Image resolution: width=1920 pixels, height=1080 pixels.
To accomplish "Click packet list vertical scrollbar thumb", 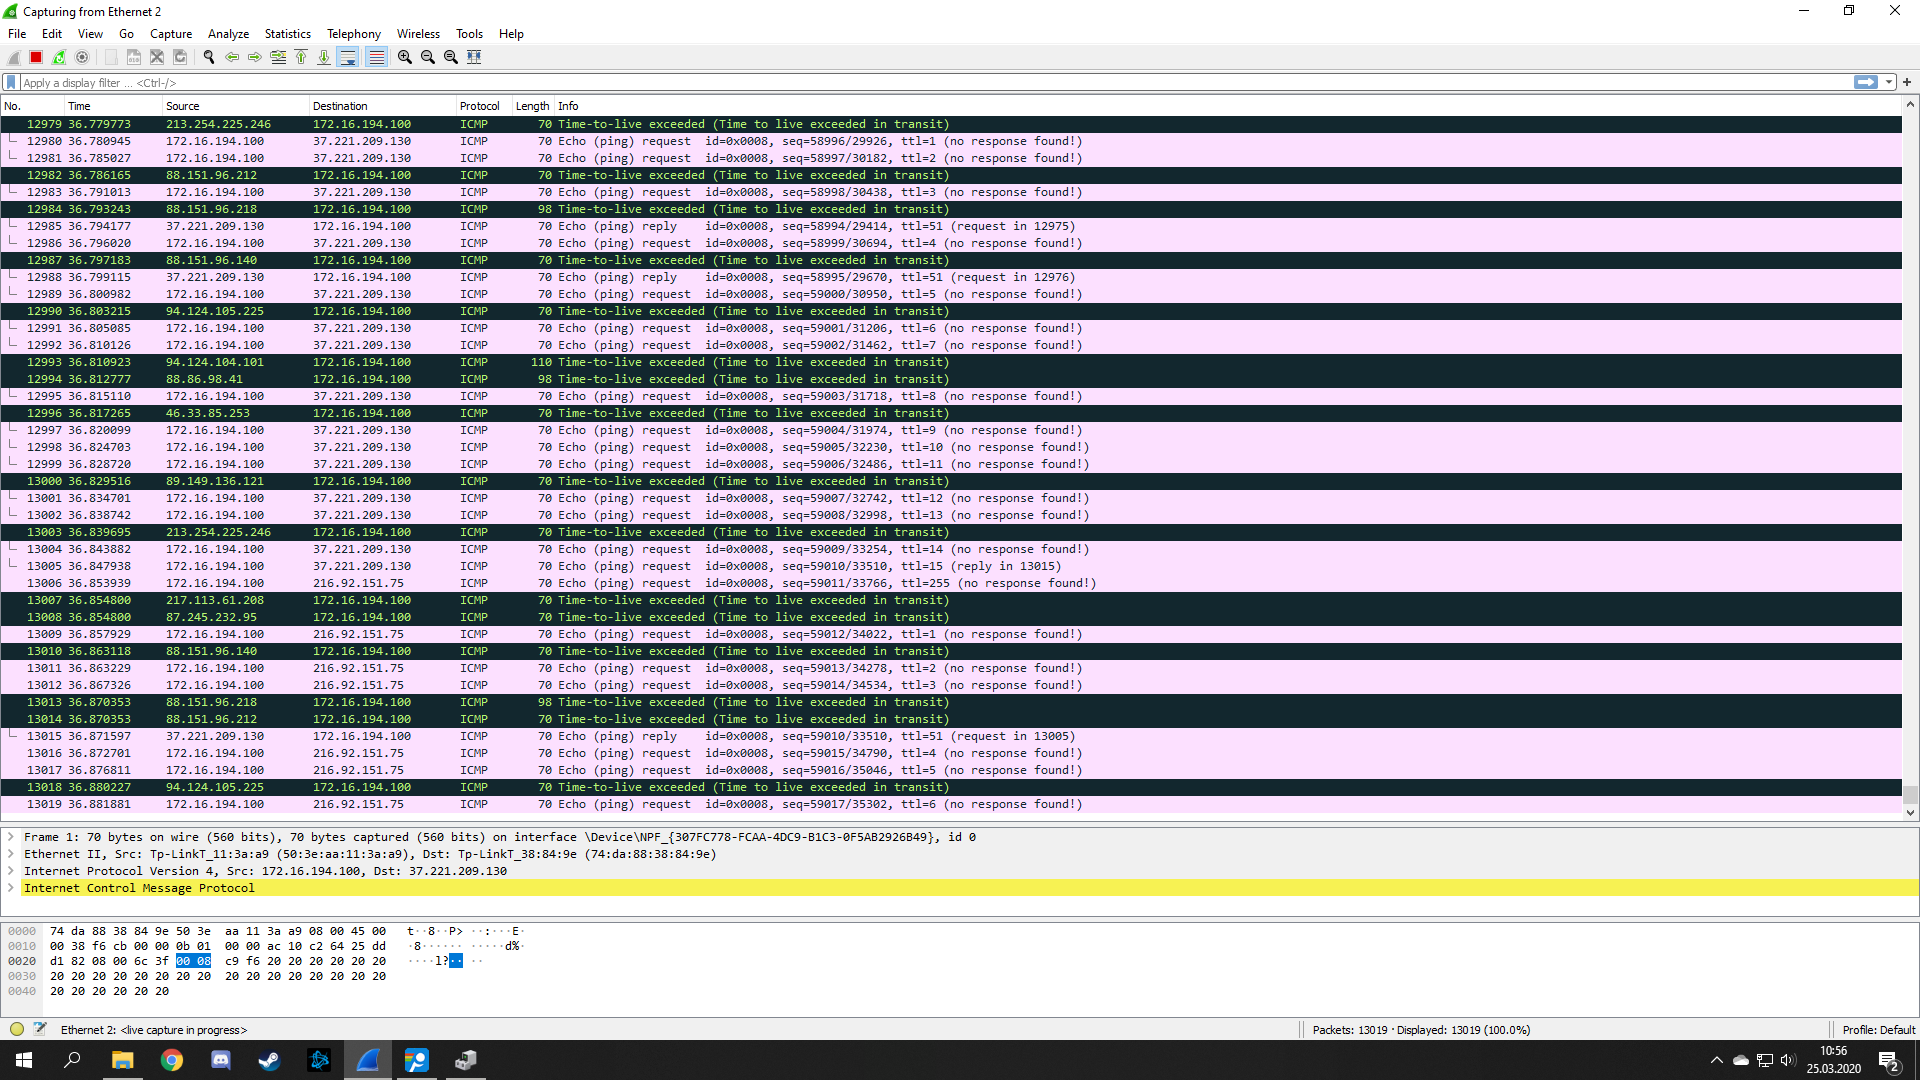I will tap(1910, 795).
